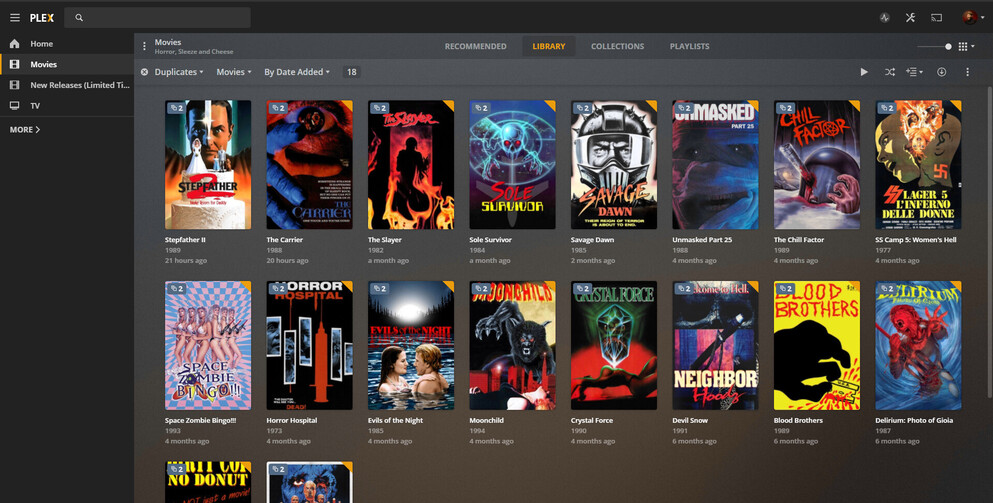Click the 18 items count badge
The width and height of the screenshot is (993, 503).
(351, 72)
